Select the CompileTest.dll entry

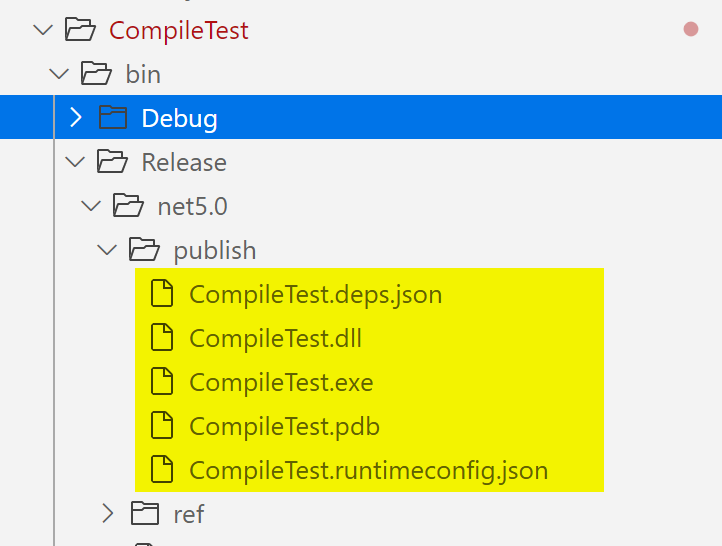click(275, 338)
